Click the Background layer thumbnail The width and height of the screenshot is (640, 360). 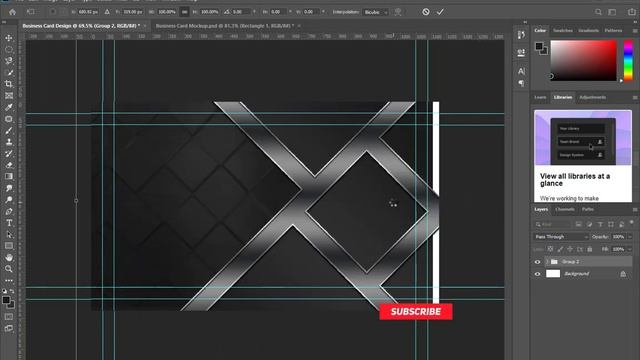[x=553, y=274]
